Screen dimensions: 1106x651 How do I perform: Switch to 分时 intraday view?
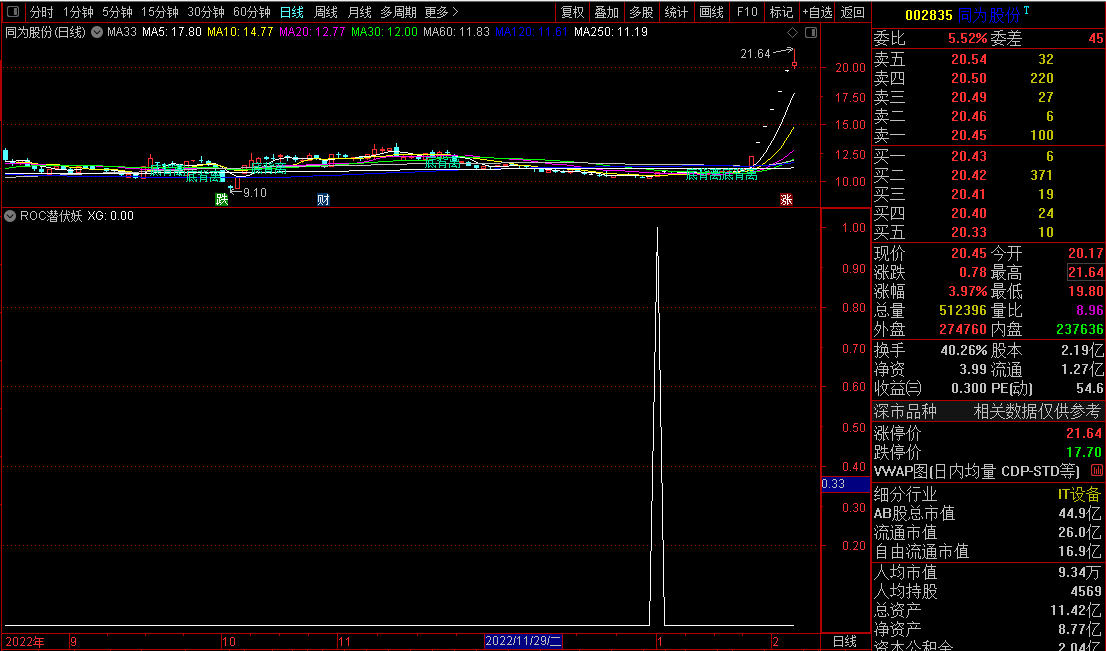pyautogui.click(x=42, y=12)
